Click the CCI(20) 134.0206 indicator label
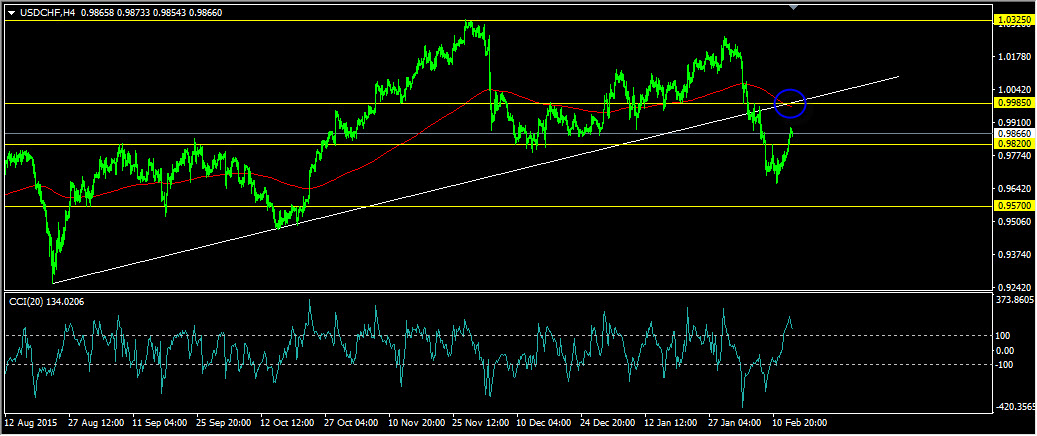 [x=46, y=302]
